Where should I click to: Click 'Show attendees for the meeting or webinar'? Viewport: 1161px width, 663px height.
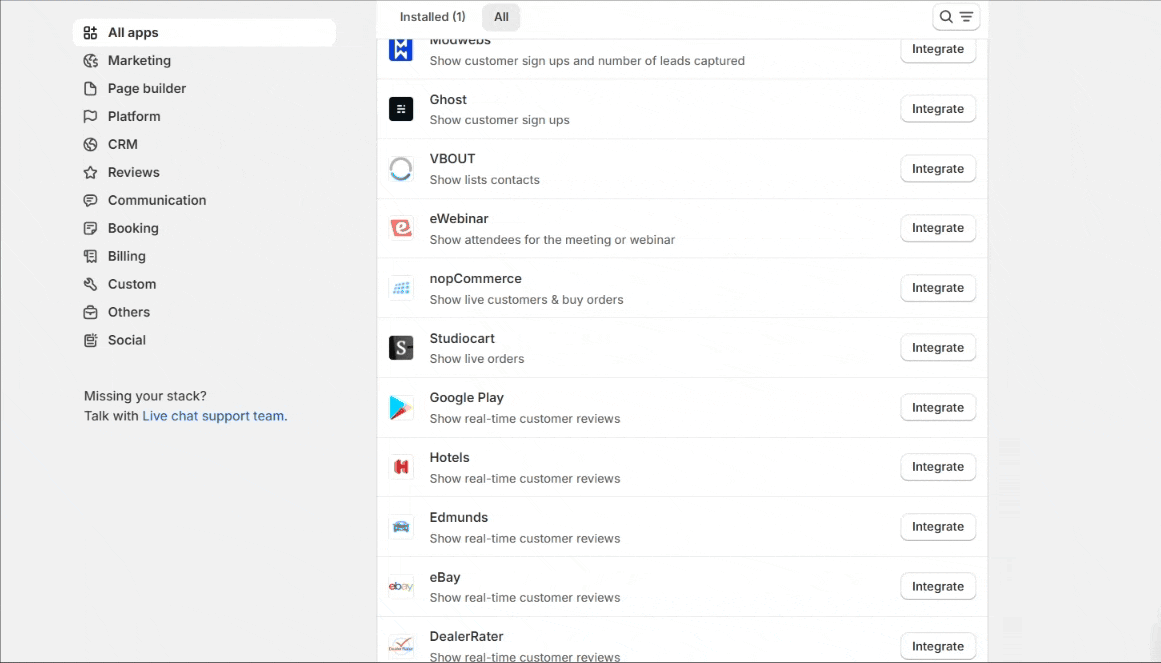pos(552,240)
